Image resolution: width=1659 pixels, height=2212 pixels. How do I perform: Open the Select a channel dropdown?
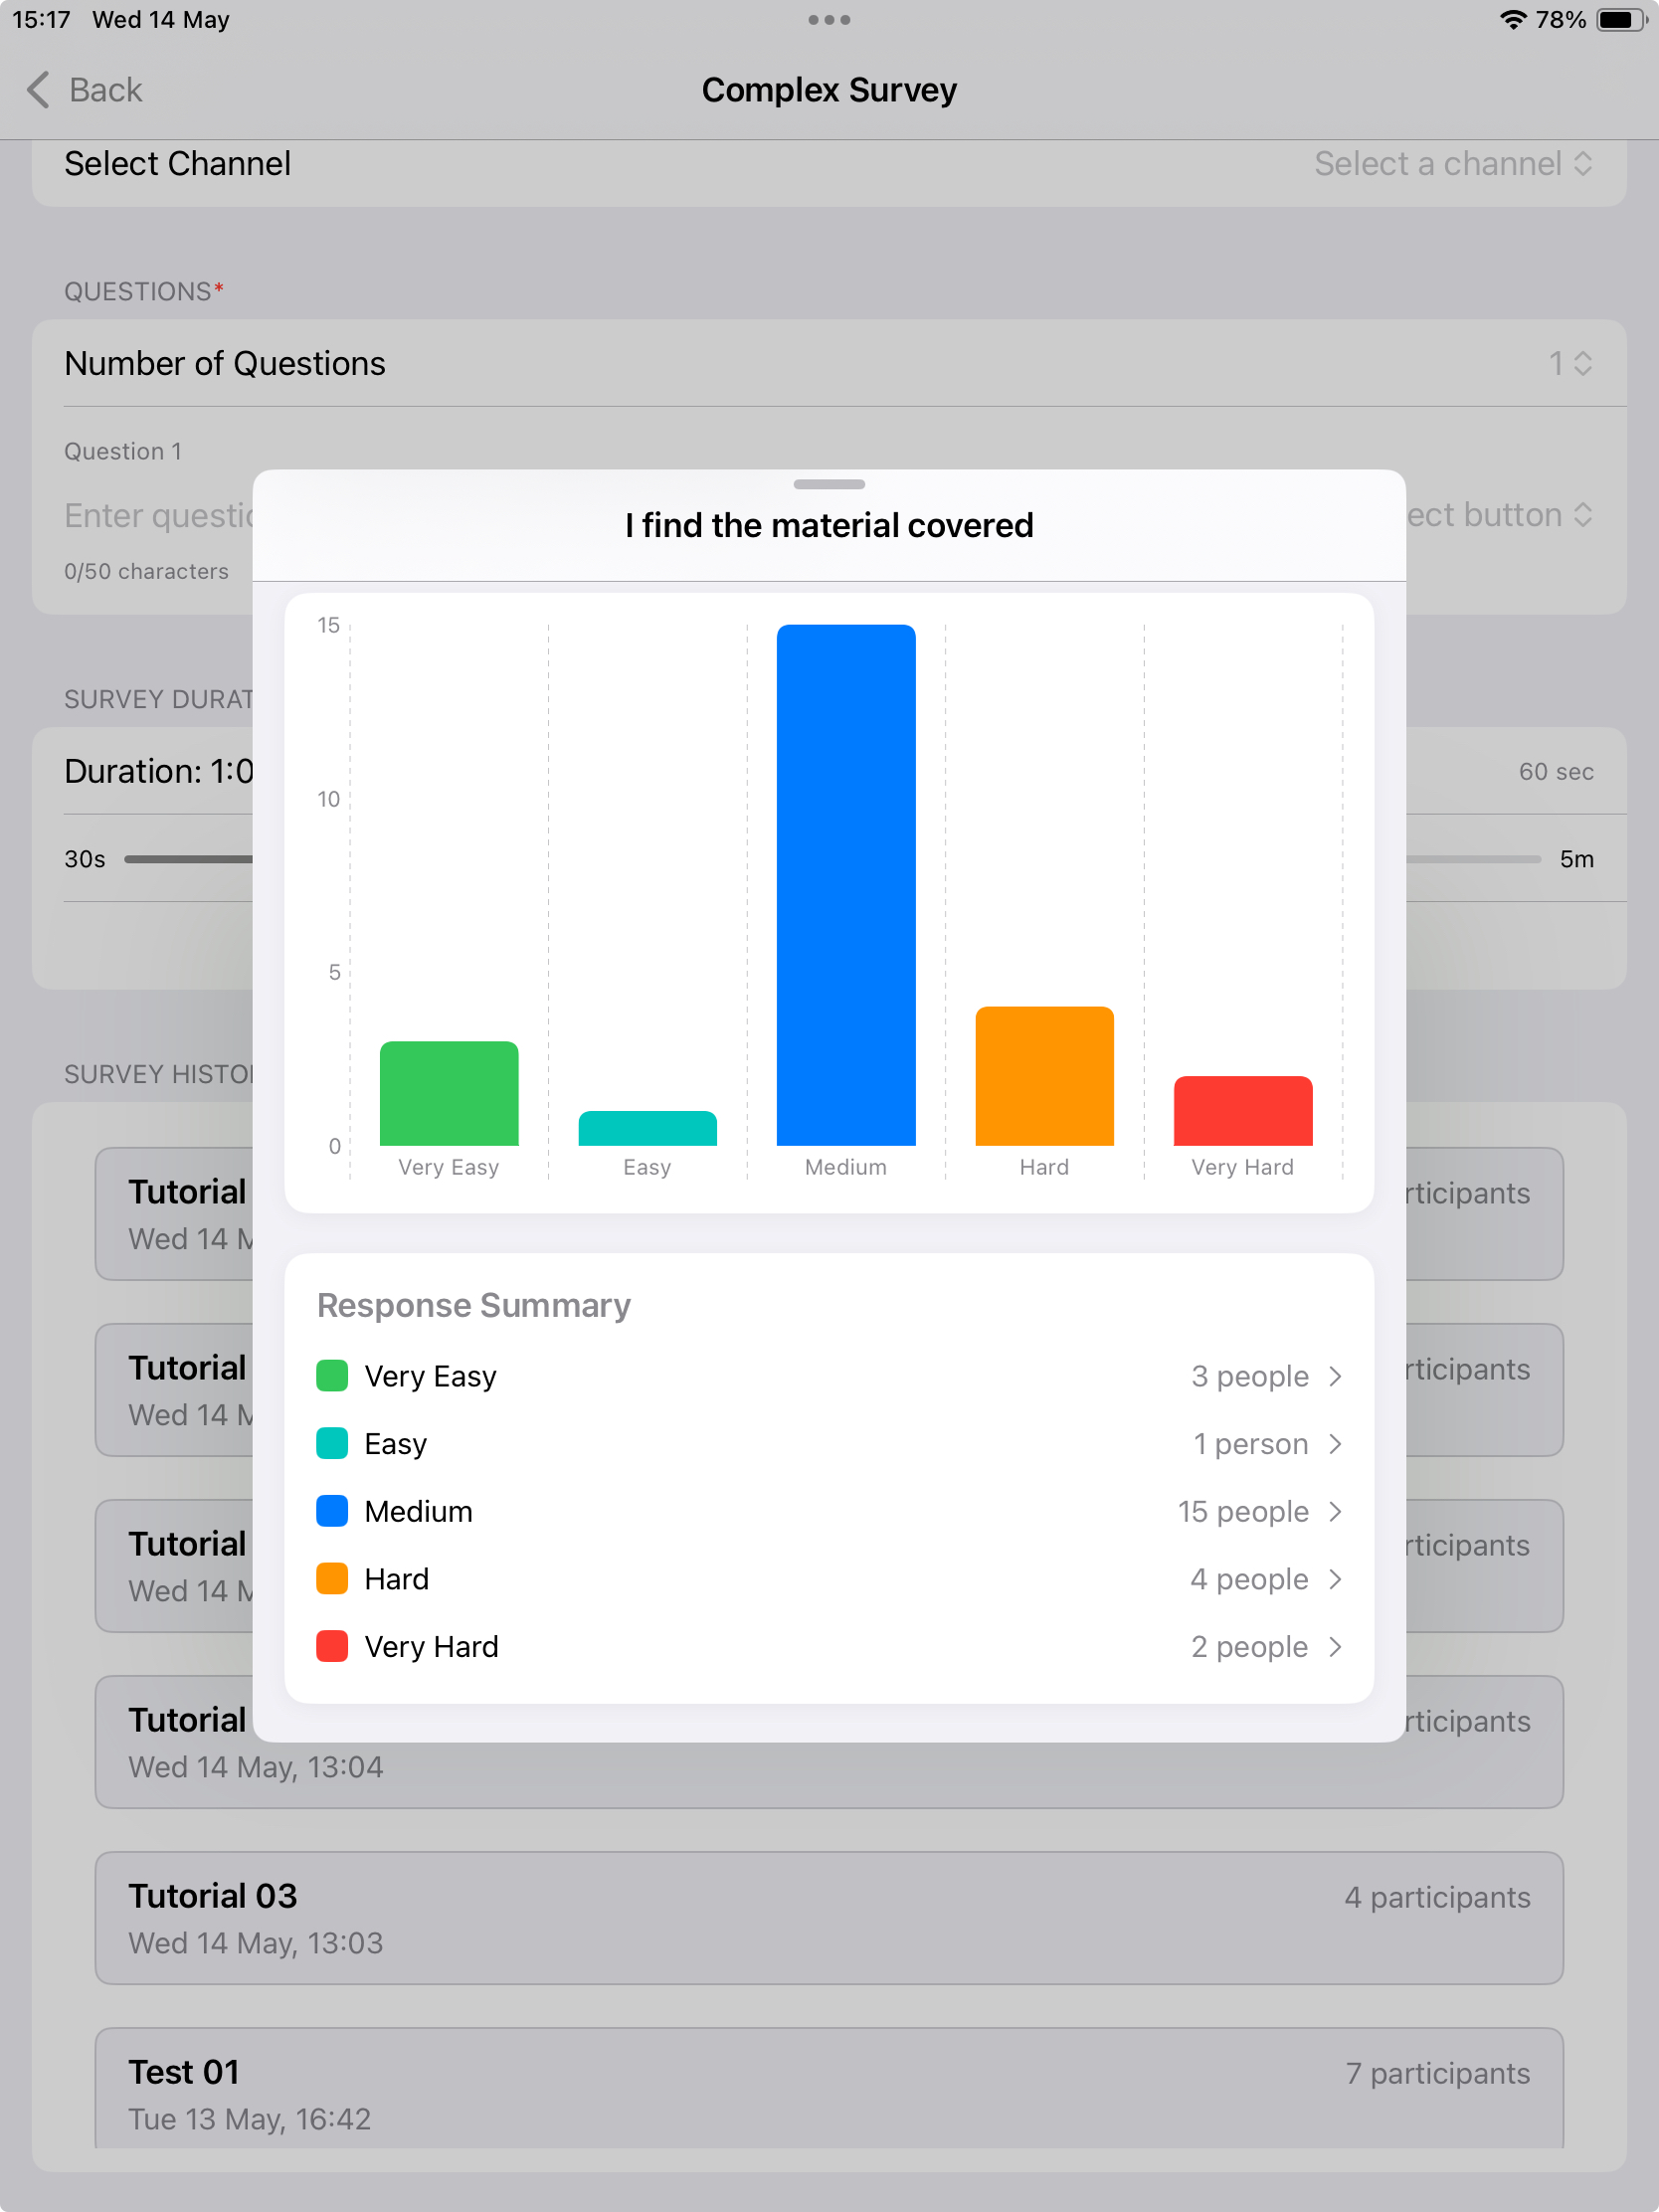[x=1453, y=164]
